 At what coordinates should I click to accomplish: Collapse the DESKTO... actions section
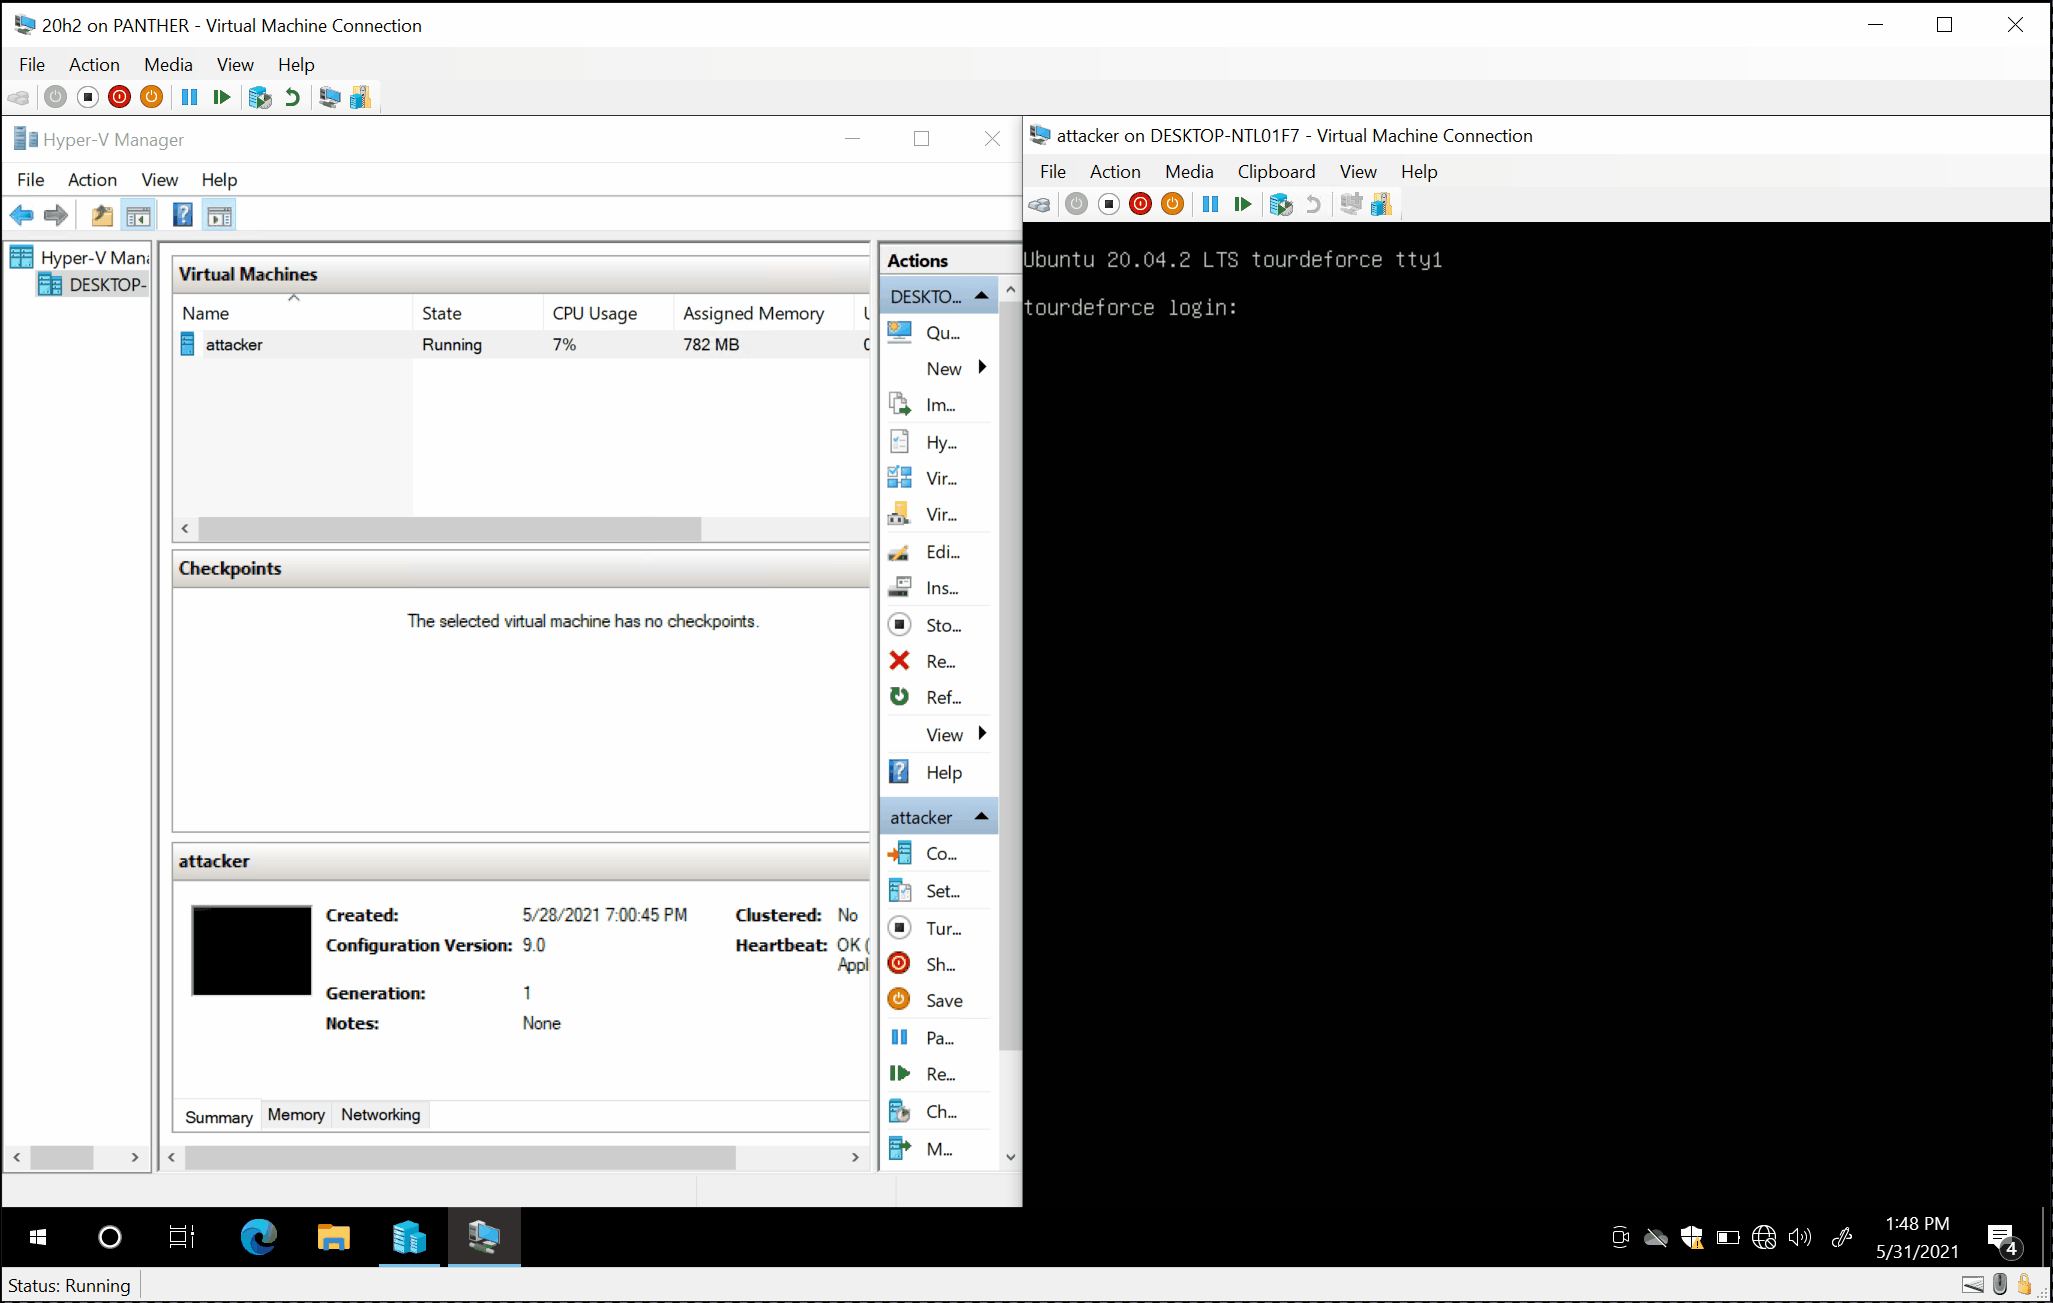981,296
